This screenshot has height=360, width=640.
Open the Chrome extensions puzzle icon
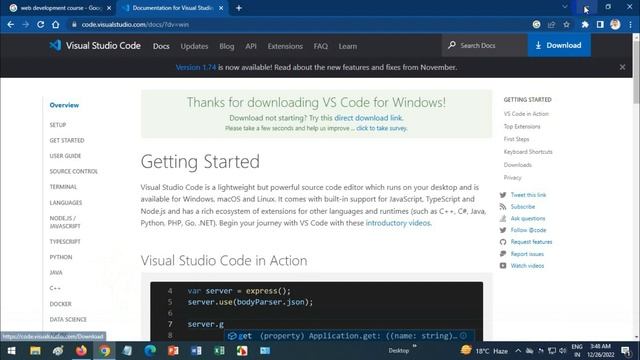coord(585,24)
